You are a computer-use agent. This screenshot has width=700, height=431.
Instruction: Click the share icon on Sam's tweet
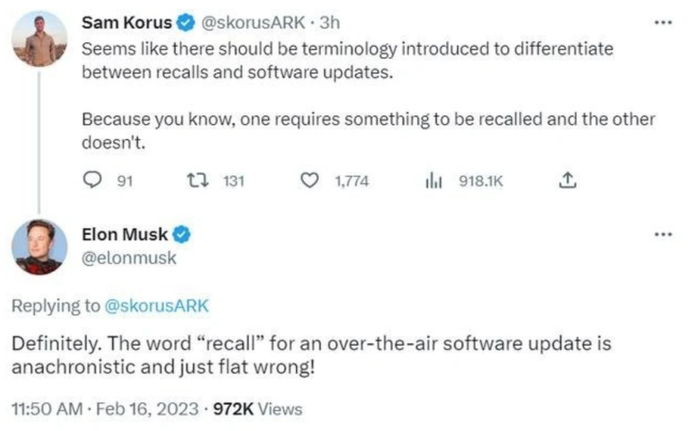pos(566,183)
